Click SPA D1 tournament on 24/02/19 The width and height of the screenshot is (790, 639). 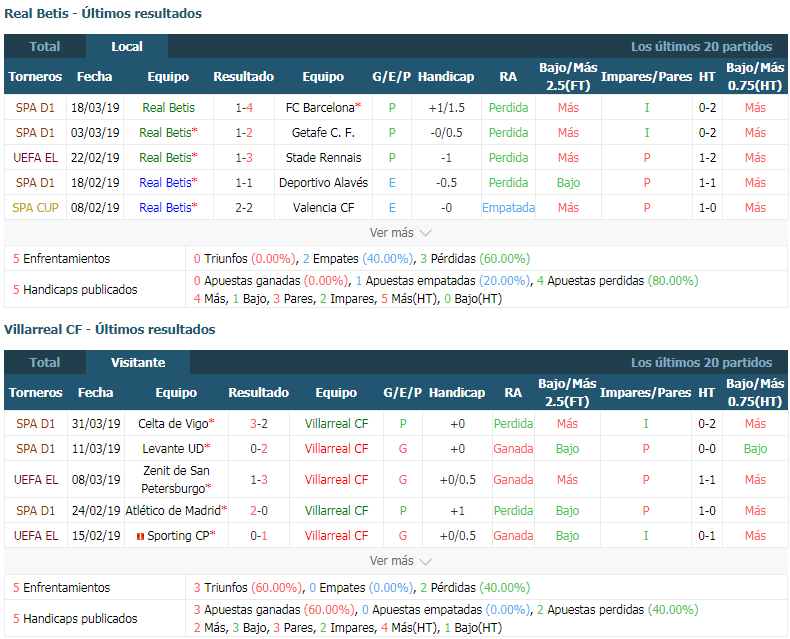coord(35,510)
